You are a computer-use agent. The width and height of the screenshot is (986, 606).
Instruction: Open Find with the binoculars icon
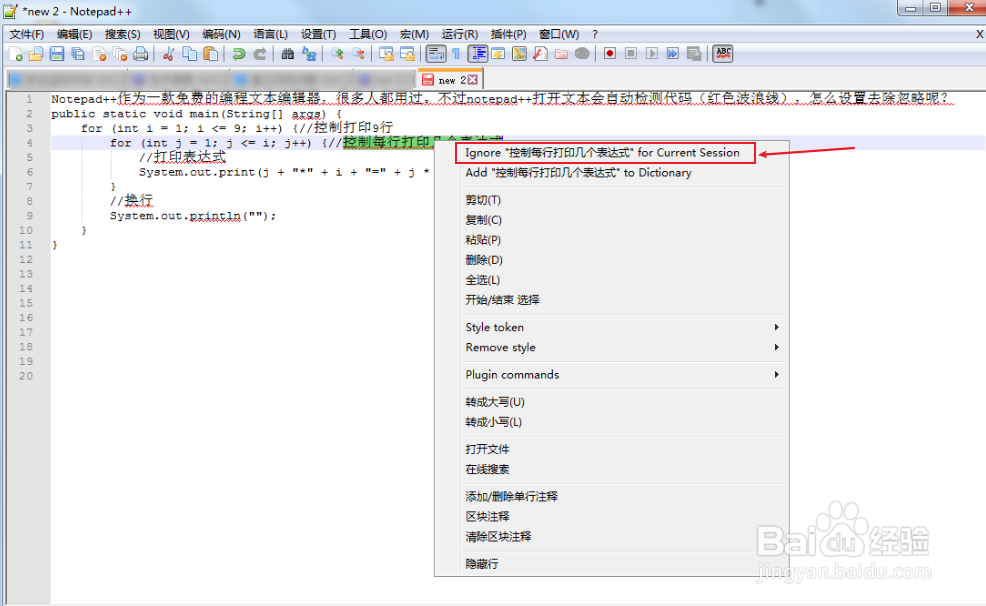[287, 54]
